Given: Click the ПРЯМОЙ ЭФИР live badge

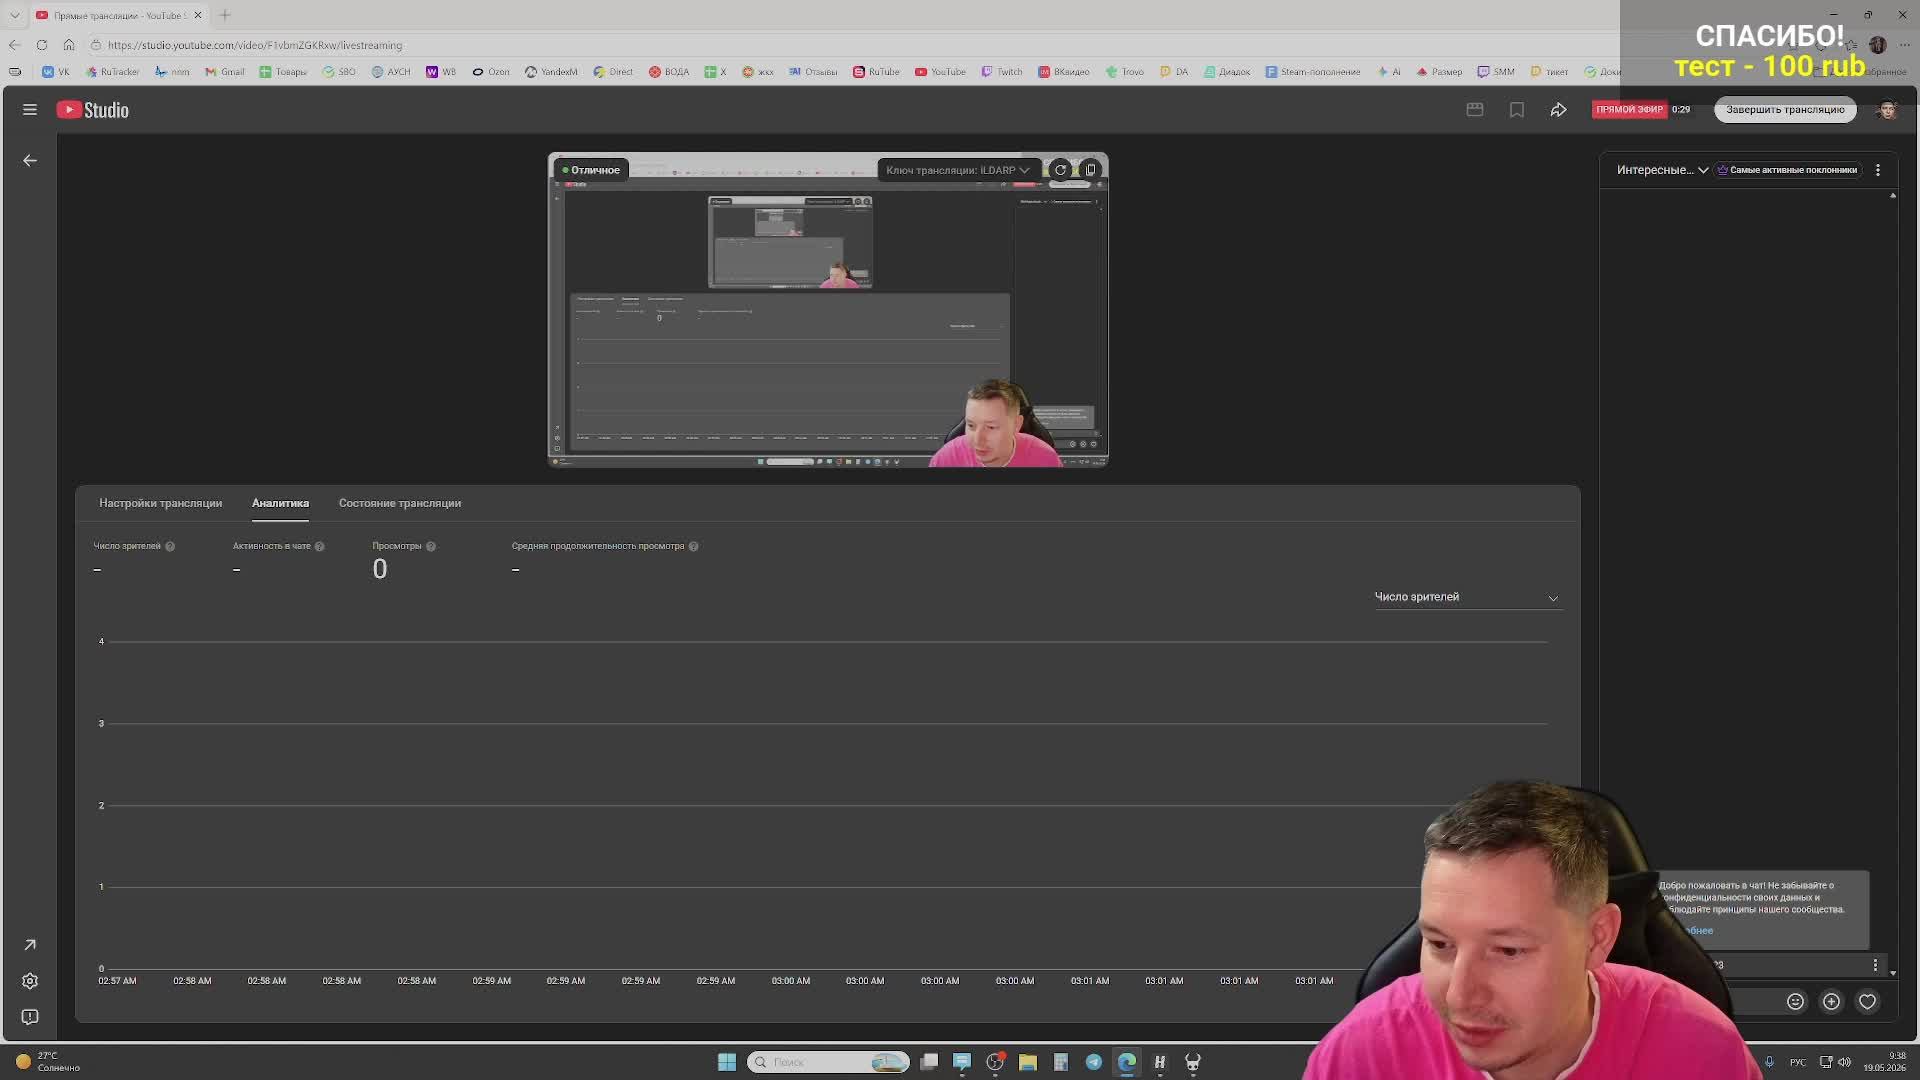Looking at the screenshot, I should (x=1629, y=110).
